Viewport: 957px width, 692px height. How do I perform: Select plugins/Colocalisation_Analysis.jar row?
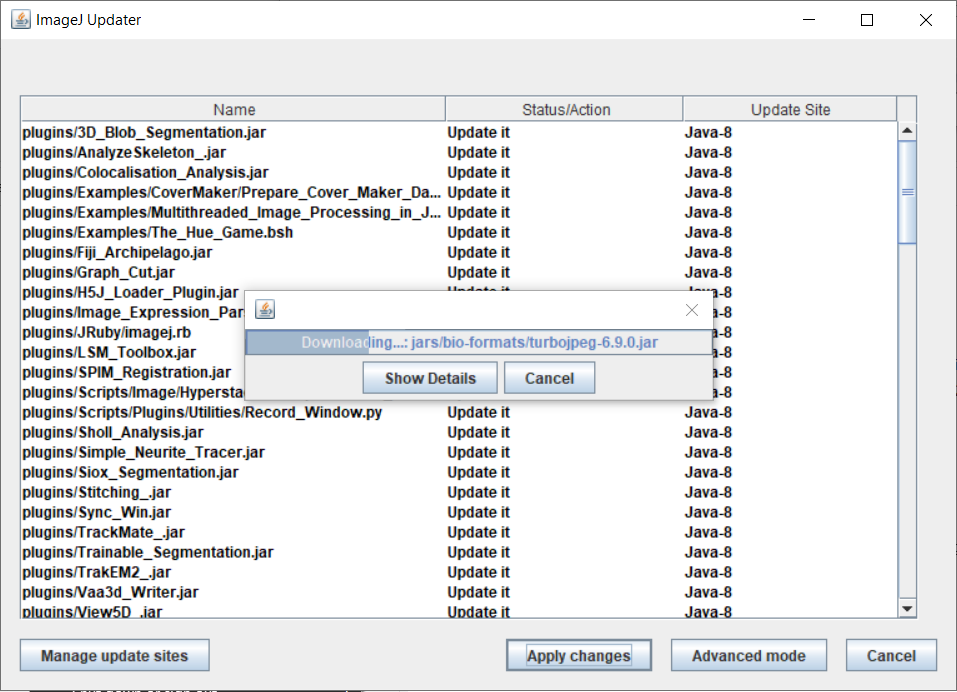459,173
